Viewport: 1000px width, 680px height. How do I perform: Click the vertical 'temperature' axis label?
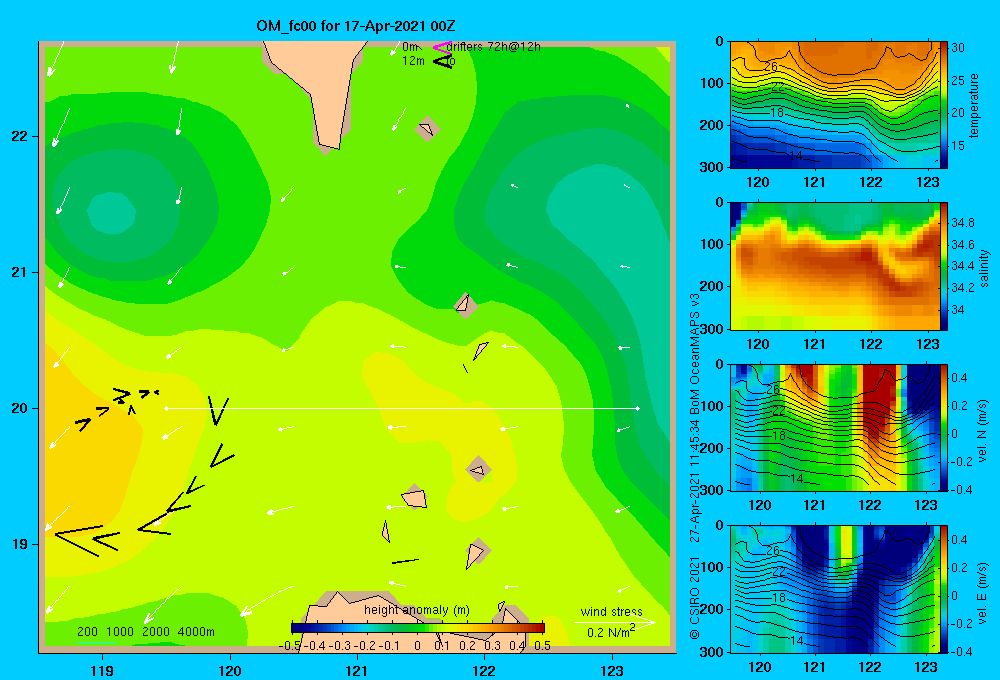(974, 105)
